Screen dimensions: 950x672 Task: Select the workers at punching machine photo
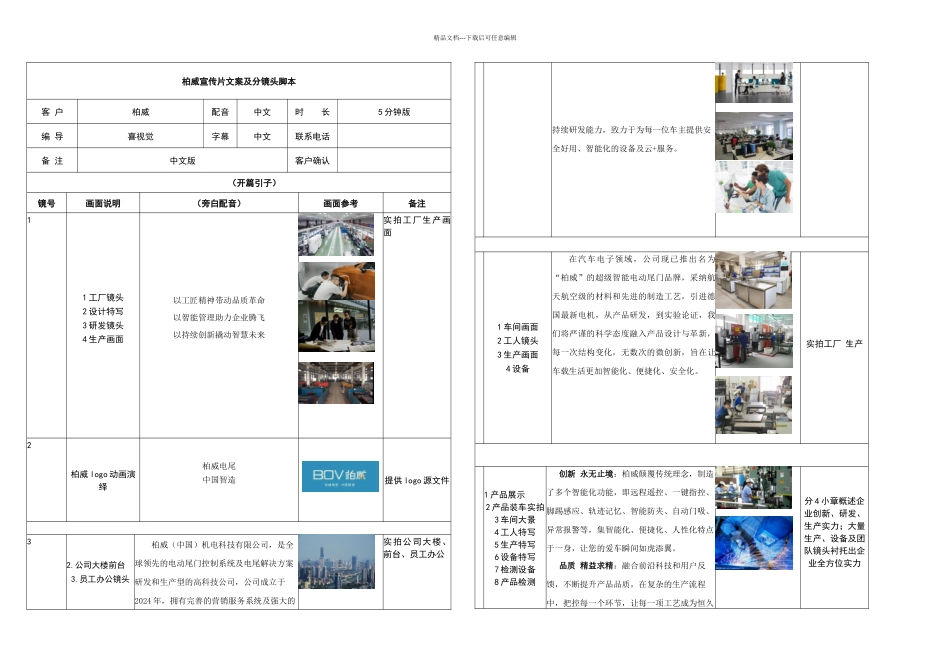tap(754, 404)
